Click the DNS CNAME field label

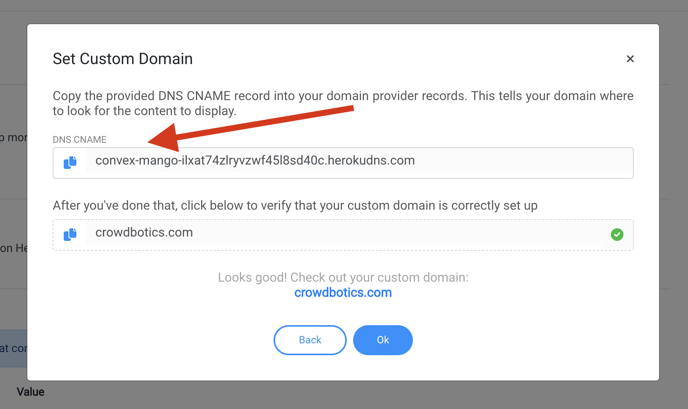79,140
